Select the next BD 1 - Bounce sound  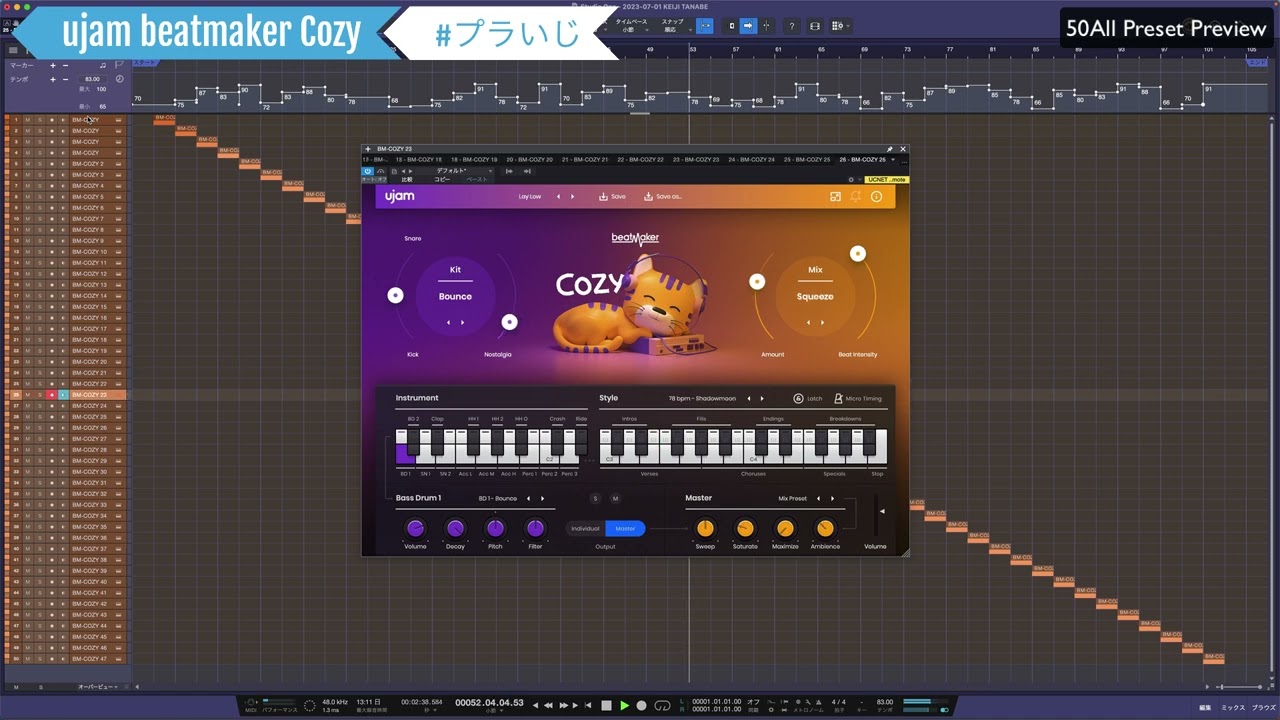click(542, 498)
